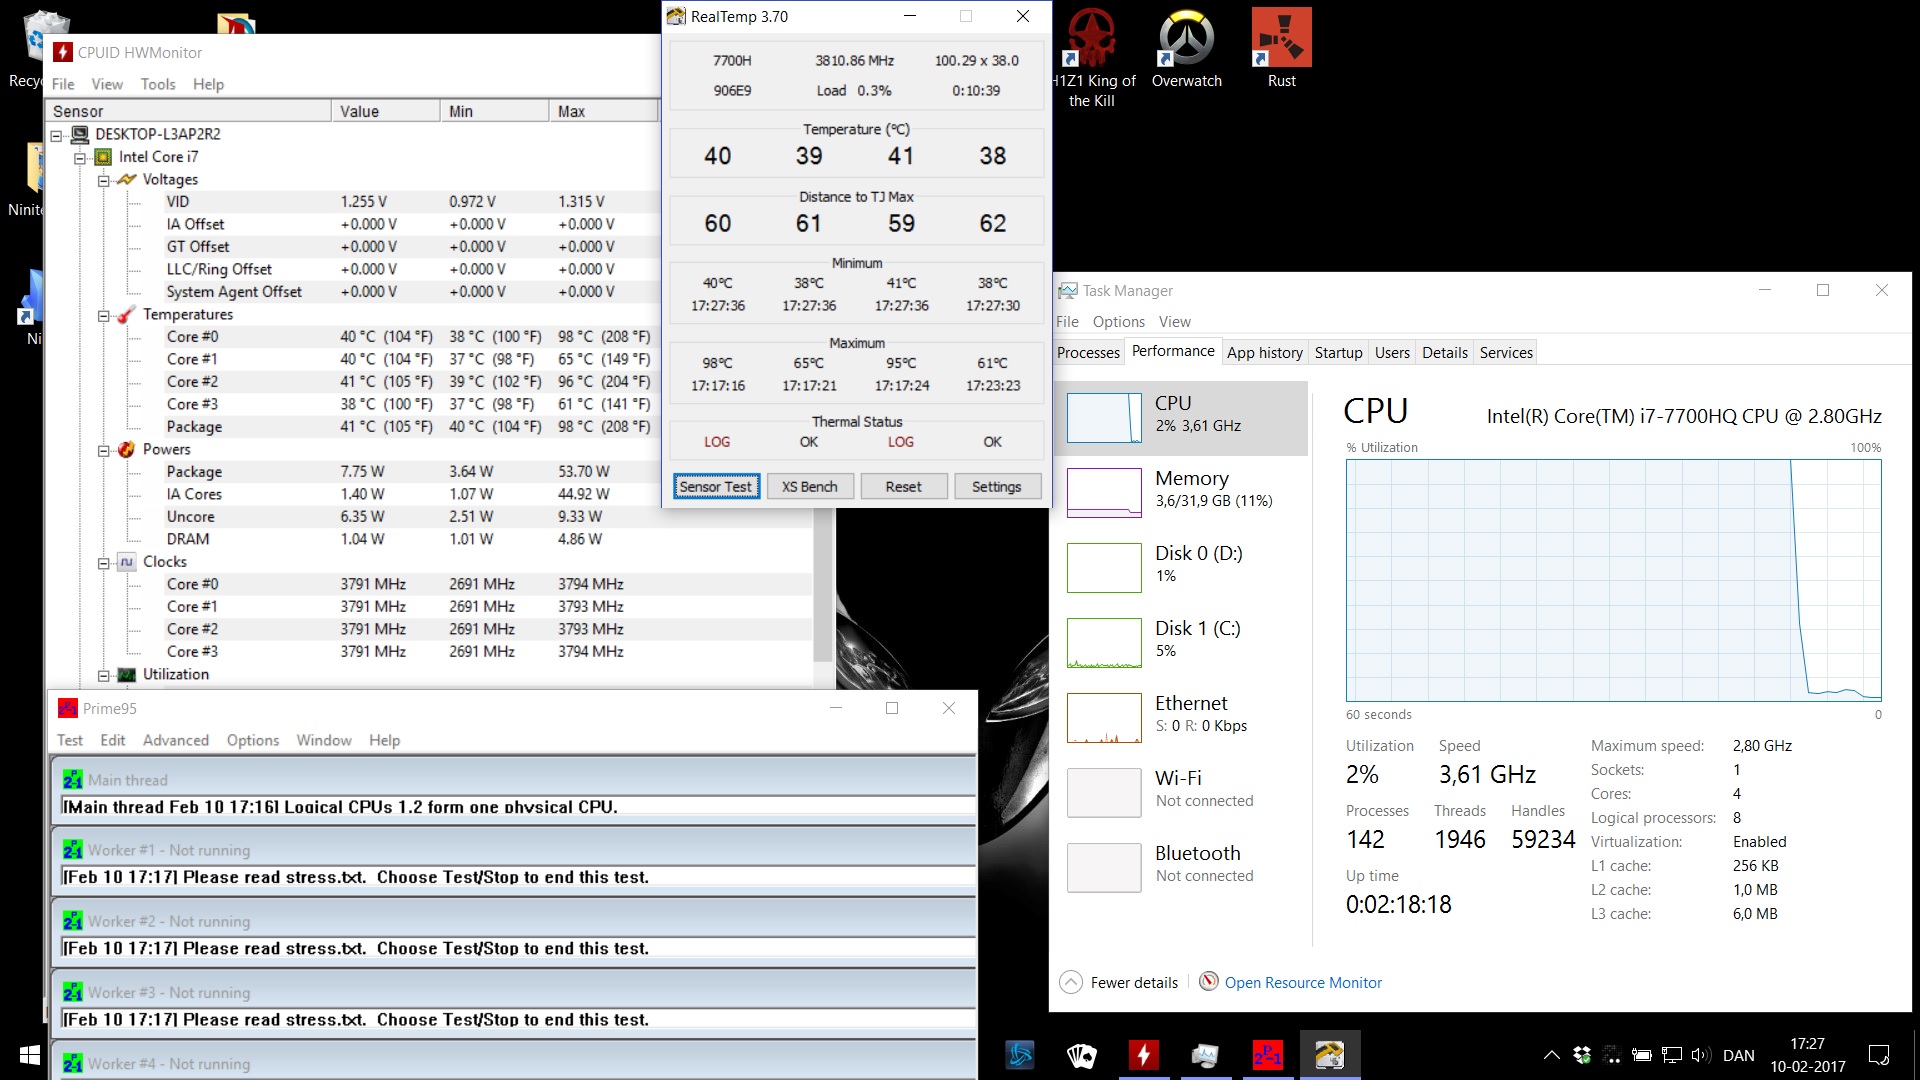Click the DAN input language indicator
Image resolution: width=1920 pixels, height=1080 pixels.
[x=1739, y=1055]
